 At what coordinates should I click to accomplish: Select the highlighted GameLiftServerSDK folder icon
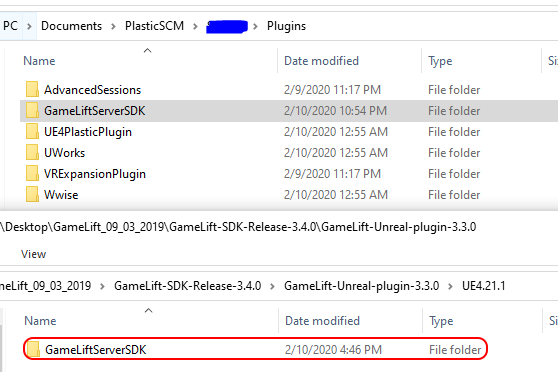click(x=32, y=110)
